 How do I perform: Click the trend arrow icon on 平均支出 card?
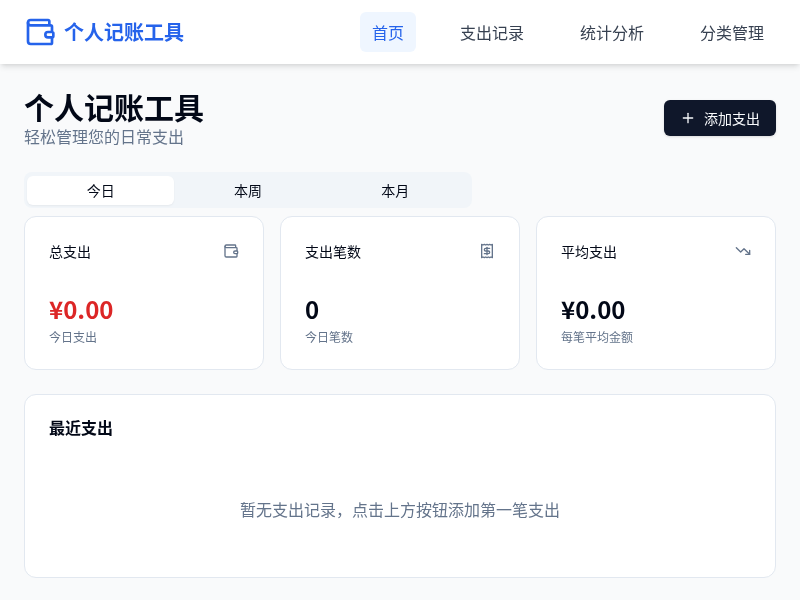tap(743, 252)
